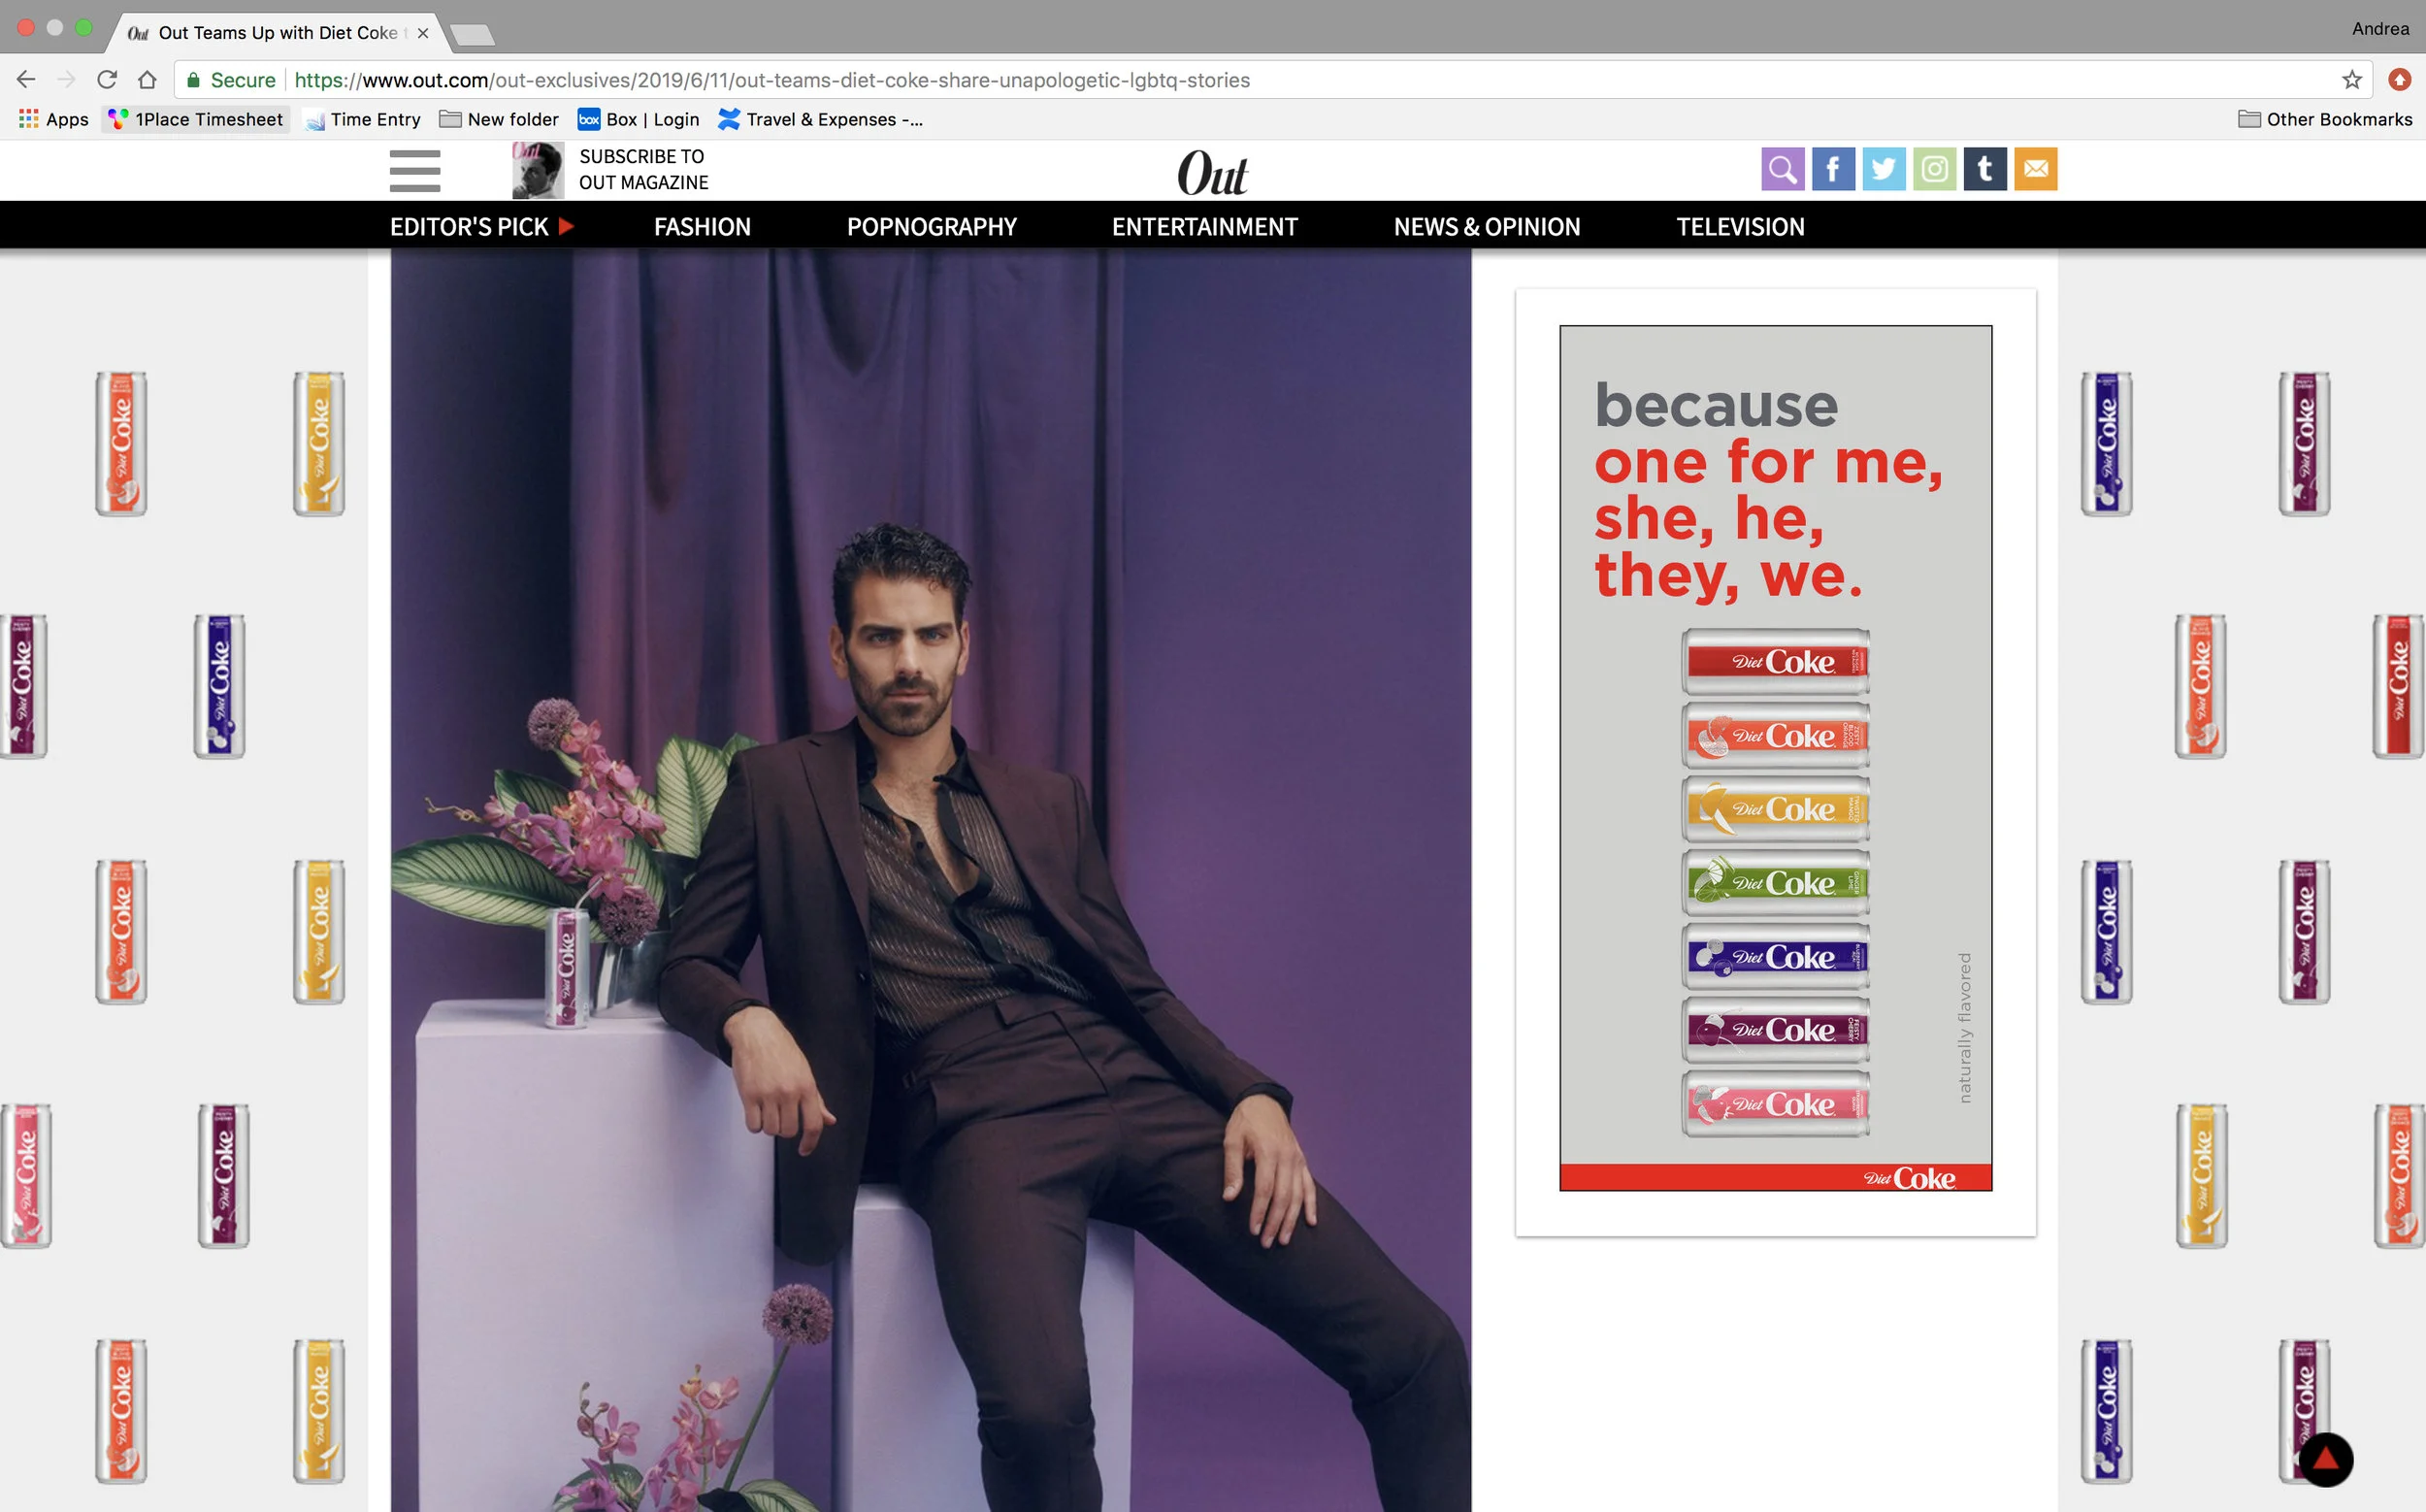Viewport: 2426px width, 1512px height.
Task: Open the Time Entry bookmark
Action: 363,119
